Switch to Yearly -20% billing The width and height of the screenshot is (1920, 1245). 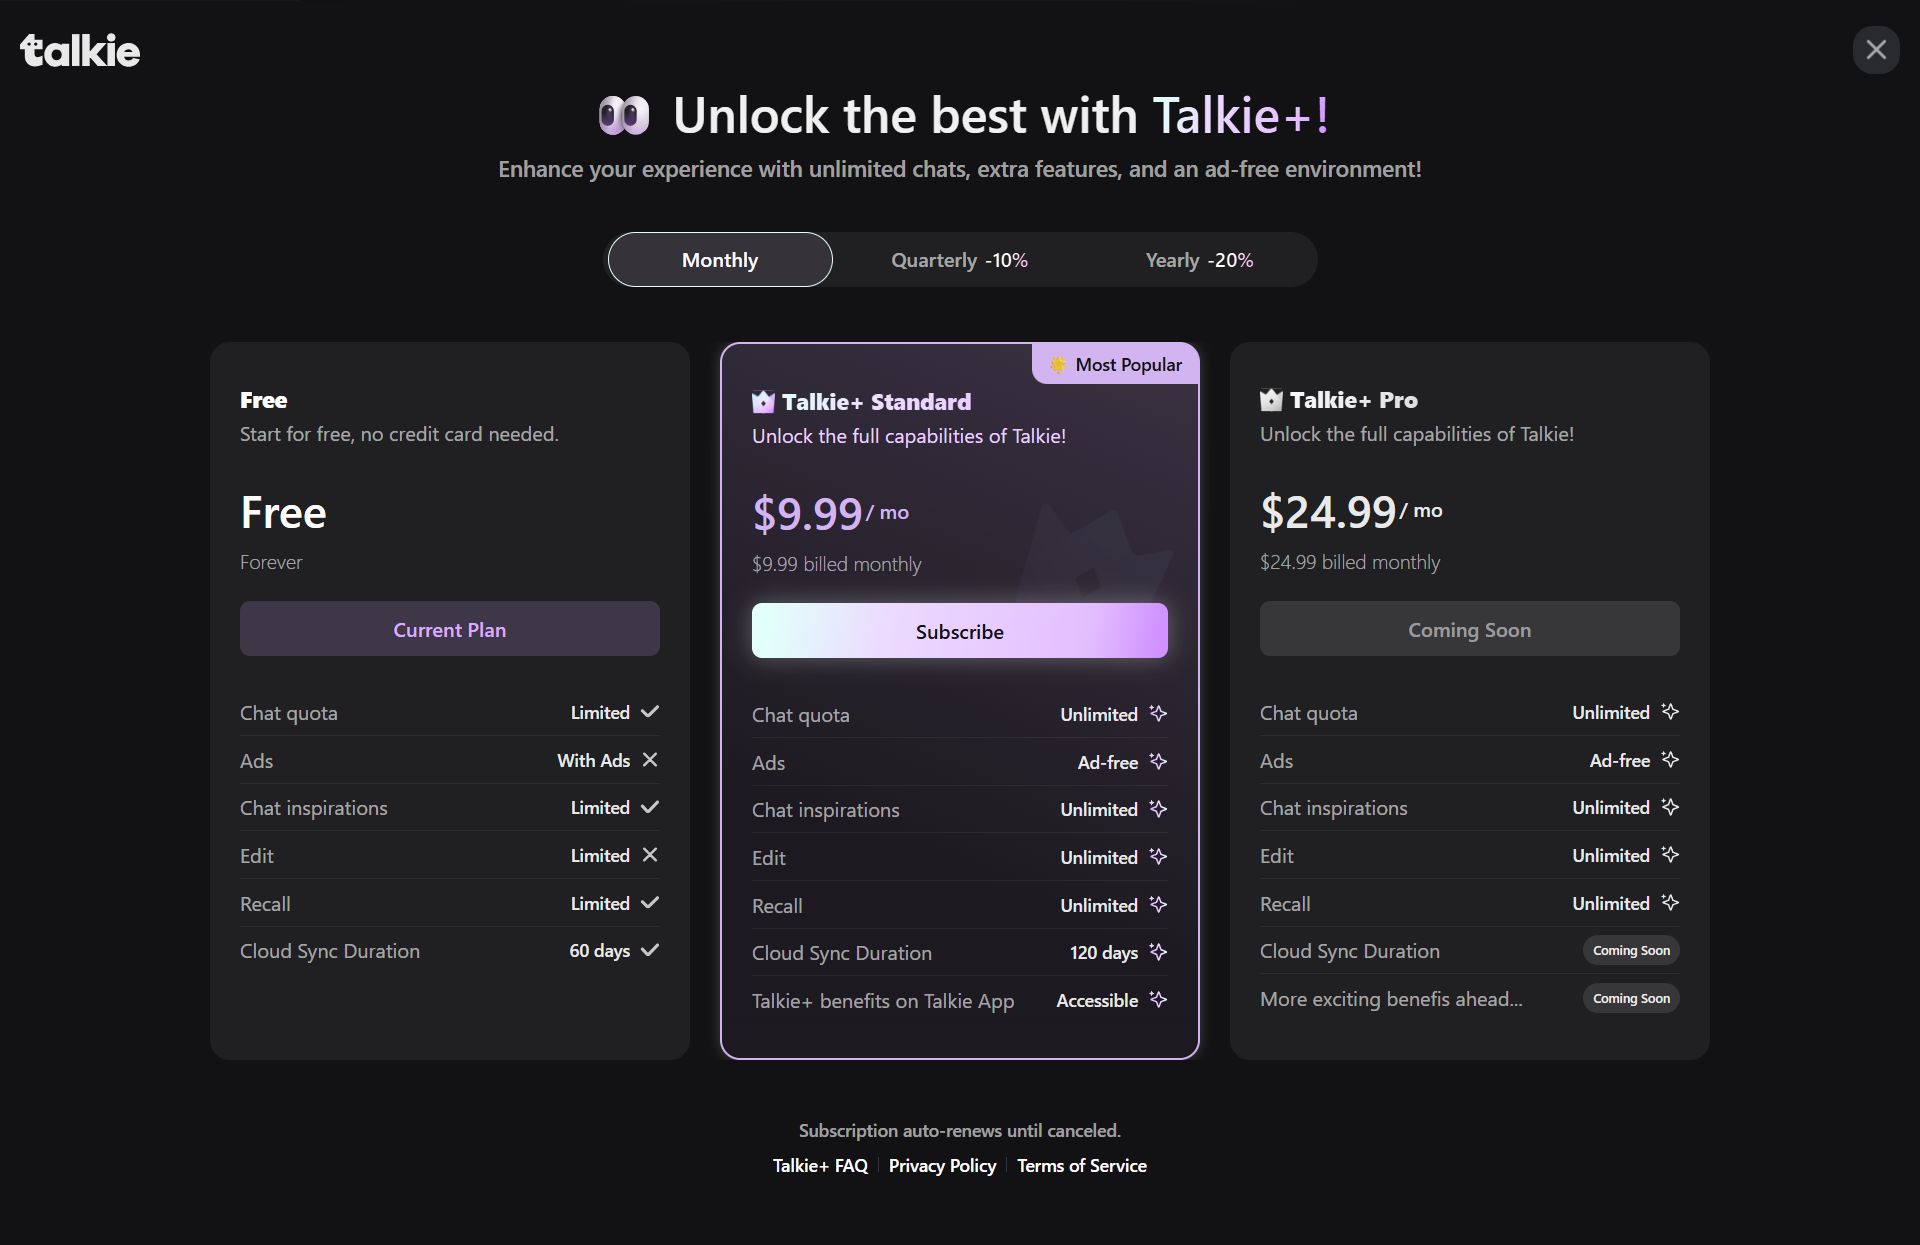click(x=1199, y=260)
